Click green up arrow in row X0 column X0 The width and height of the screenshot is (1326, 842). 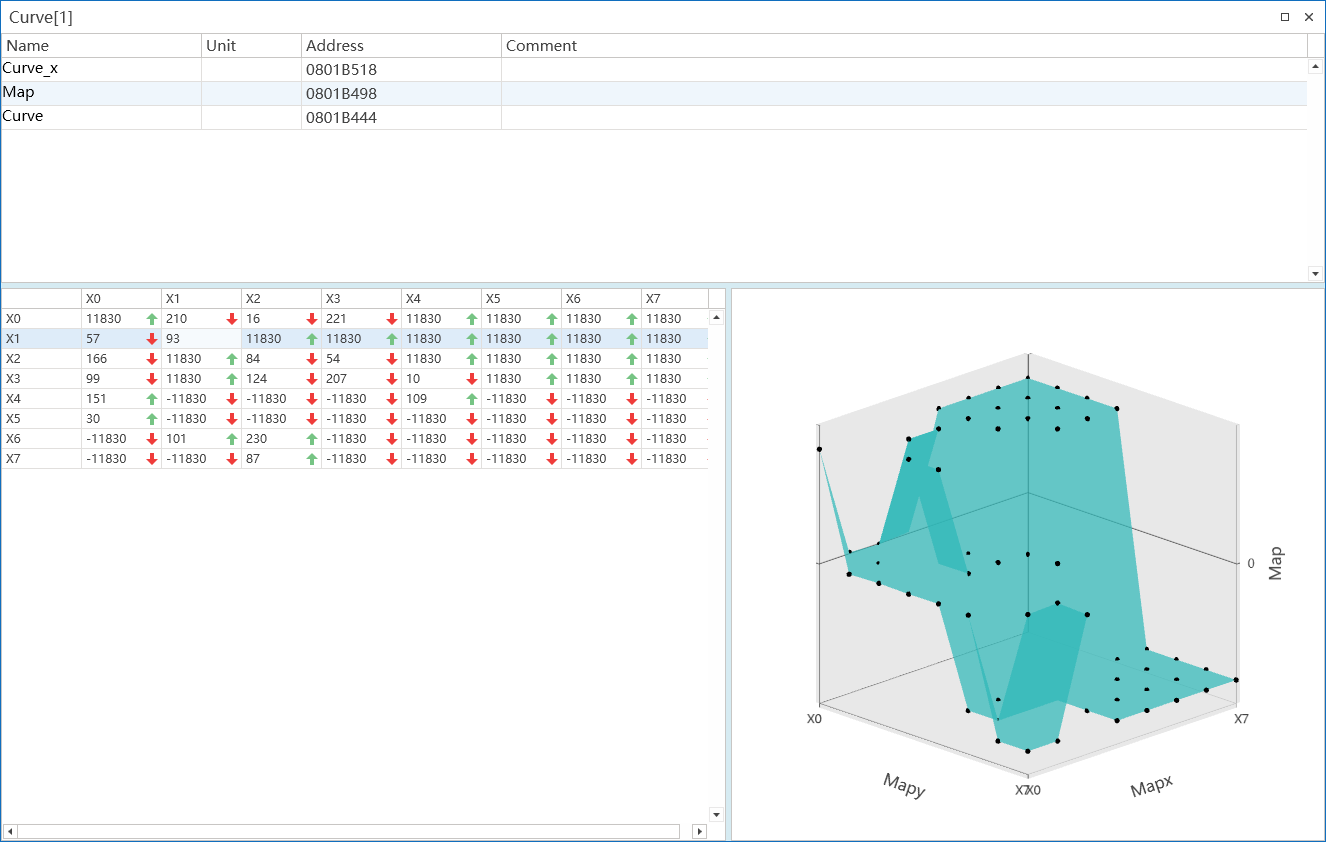(152, 319)
